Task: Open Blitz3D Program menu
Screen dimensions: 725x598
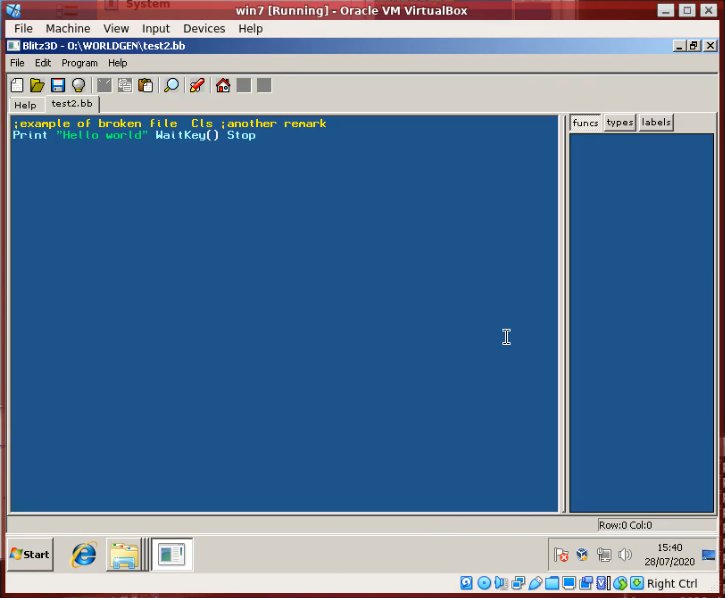Action: click(80, 63)
